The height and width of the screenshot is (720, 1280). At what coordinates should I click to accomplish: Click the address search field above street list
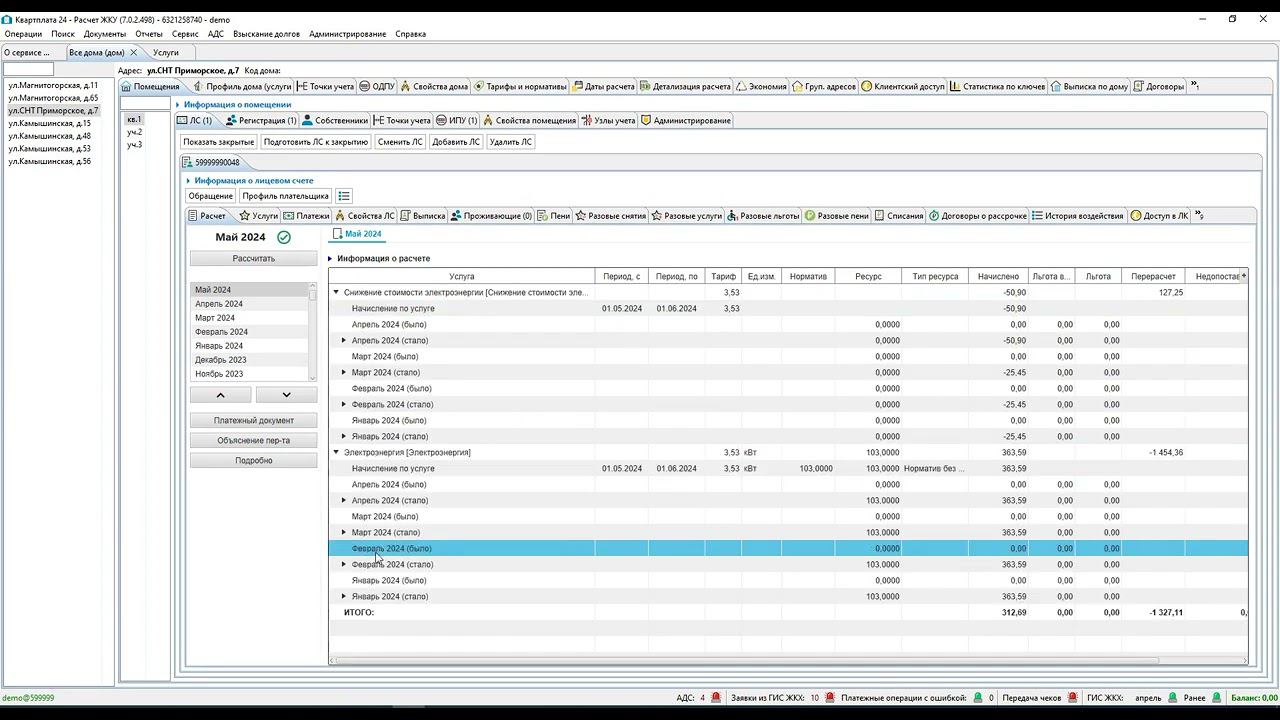tap(29, 69)
